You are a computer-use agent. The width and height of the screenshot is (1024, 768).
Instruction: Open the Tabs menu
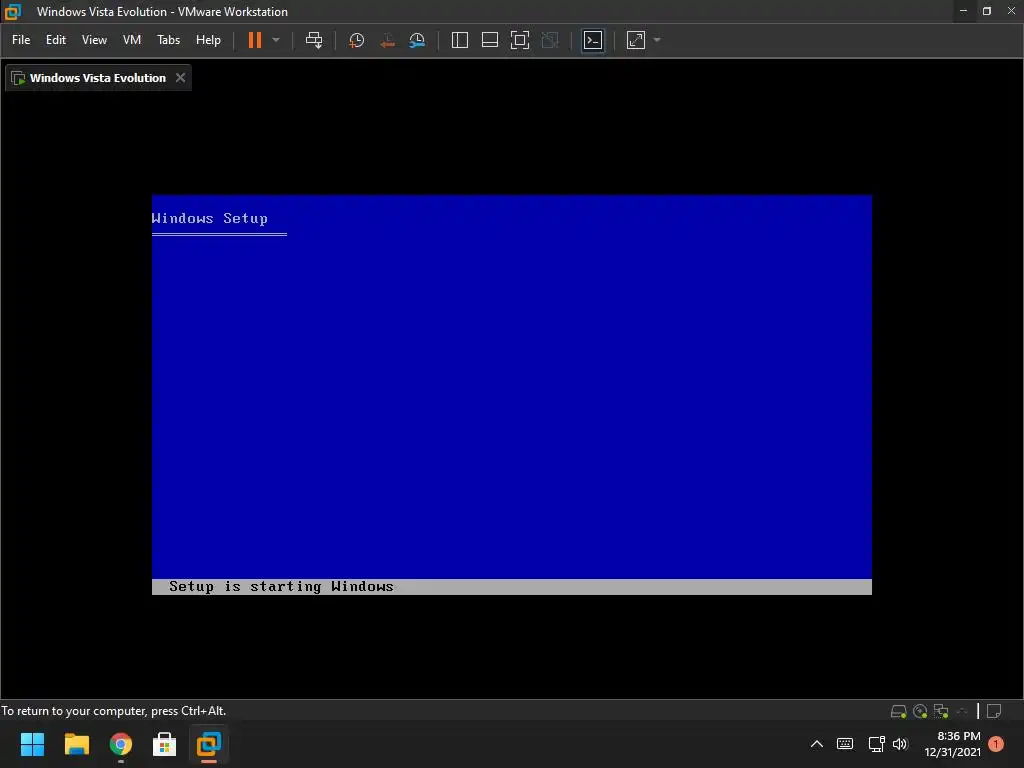coord(168,40)
